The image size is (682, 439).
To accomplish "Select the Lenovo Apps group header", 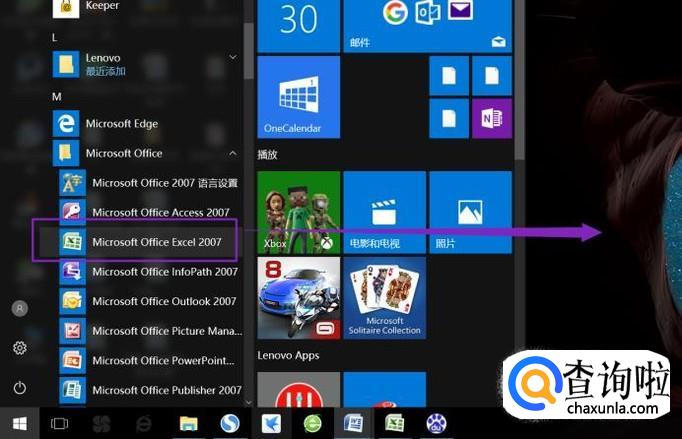I will pyautogui.click(x=288, y=355).
